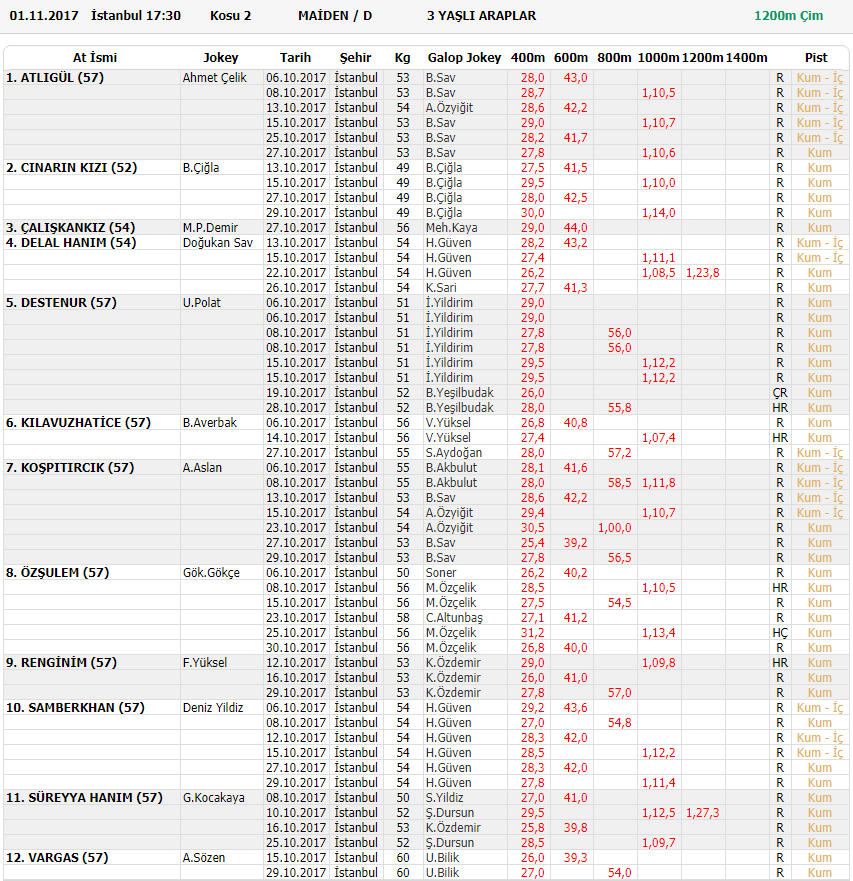Screen dimensions: 853x881
Task: Select the 1000m column header
Action: coord(659,57)
